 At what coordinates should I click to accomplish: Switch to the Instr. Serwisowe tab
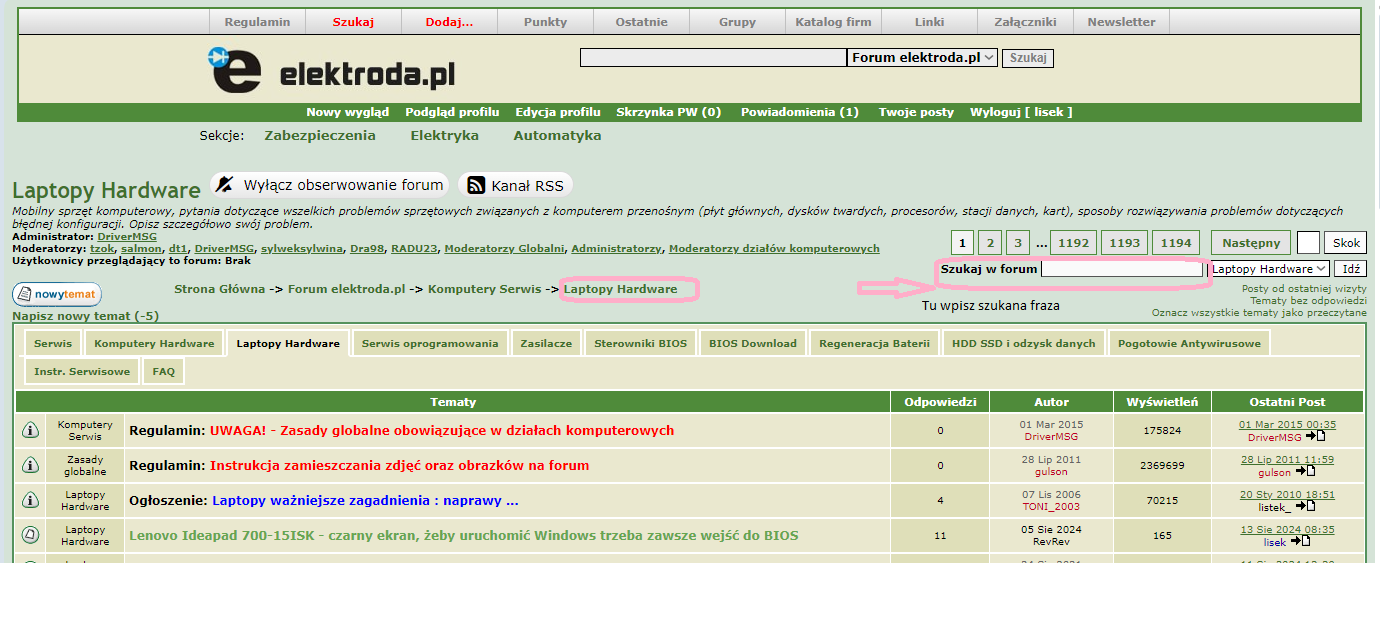coord(81,371)
